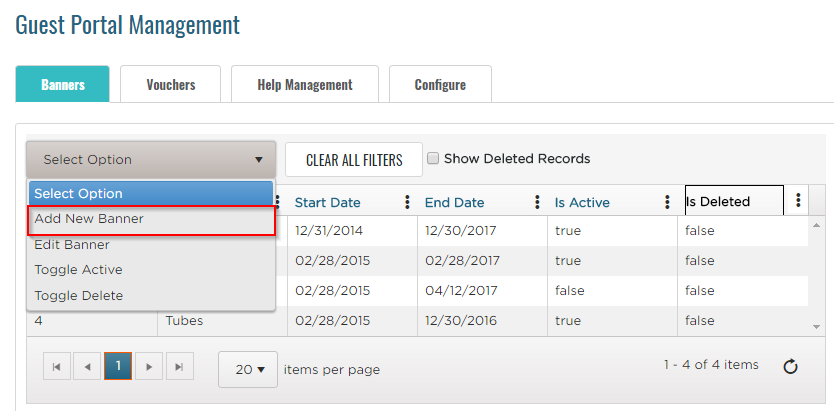
Task: Switch to the Vouchers tab
Action: 170,85
